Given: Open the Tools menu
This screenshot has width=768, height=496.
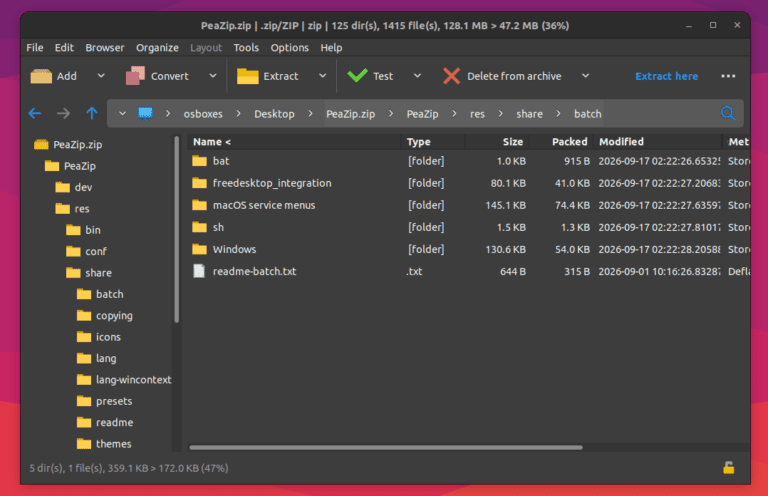Looking at the screenshot, I should 246,47.
